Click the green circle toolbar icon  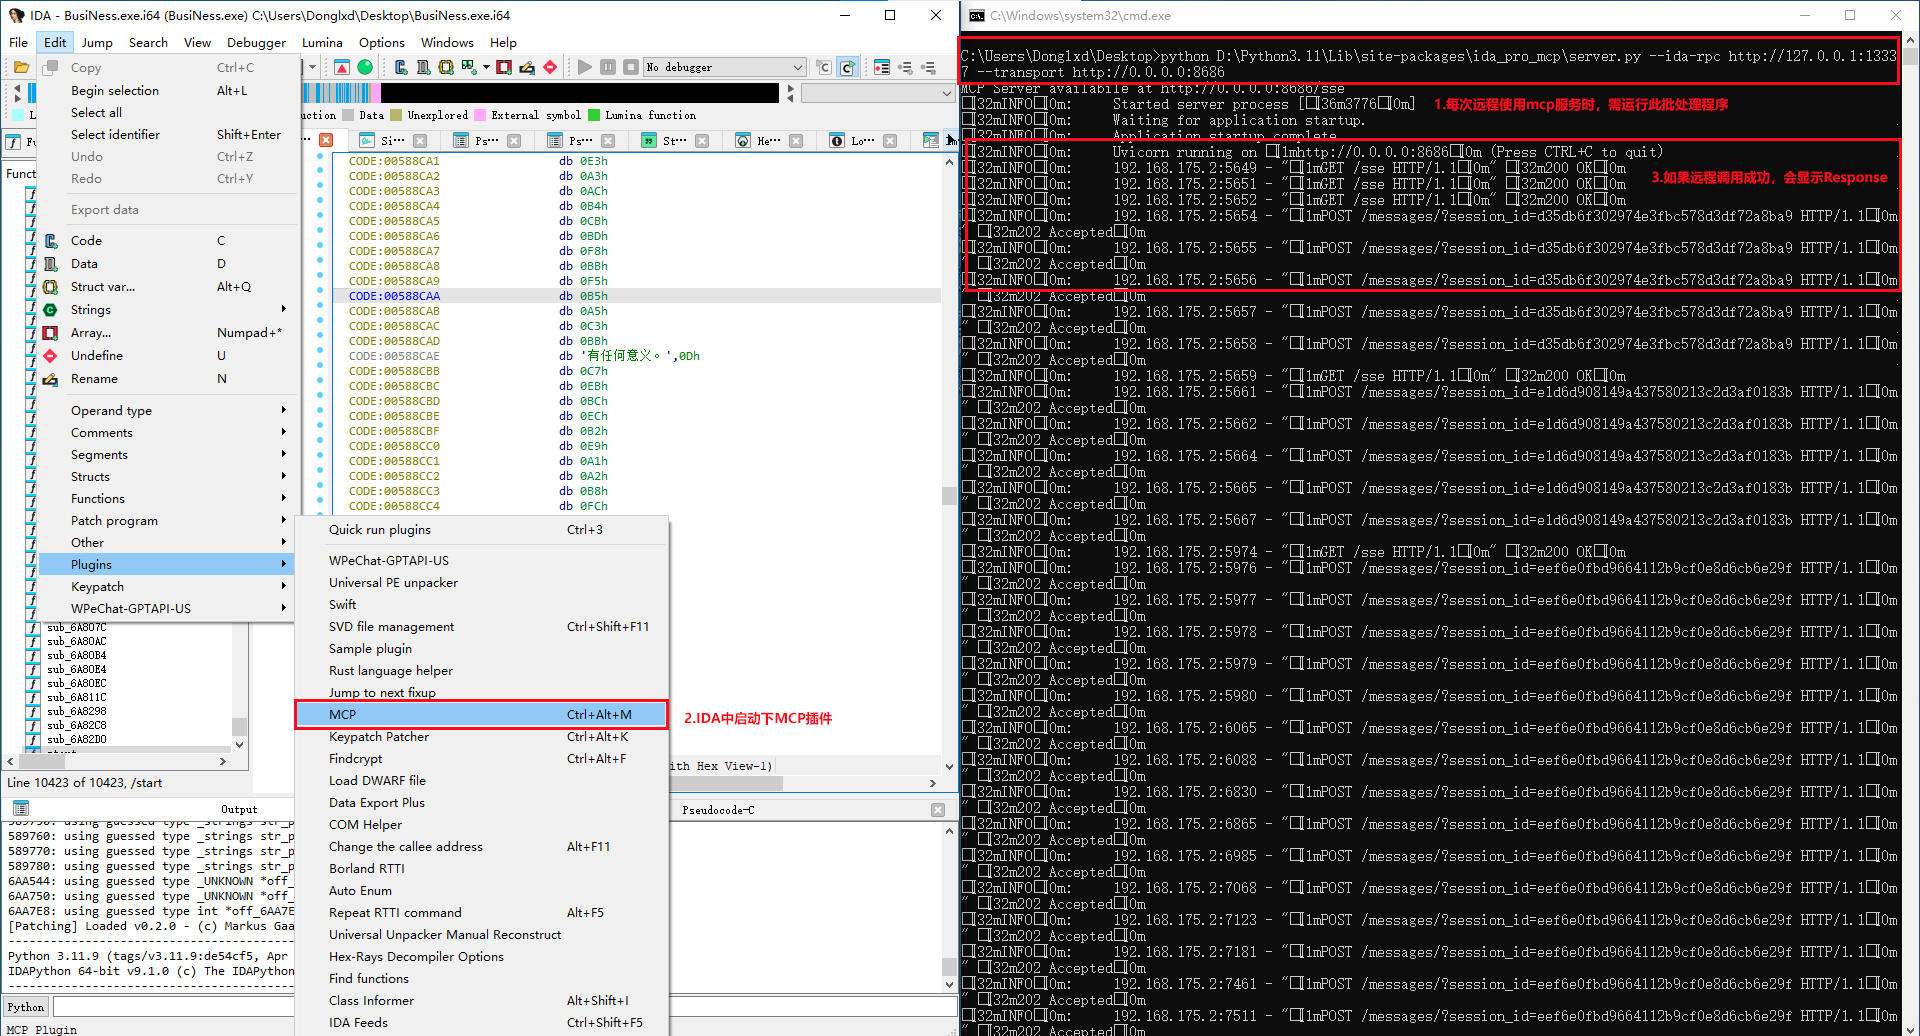click(365, 67)
